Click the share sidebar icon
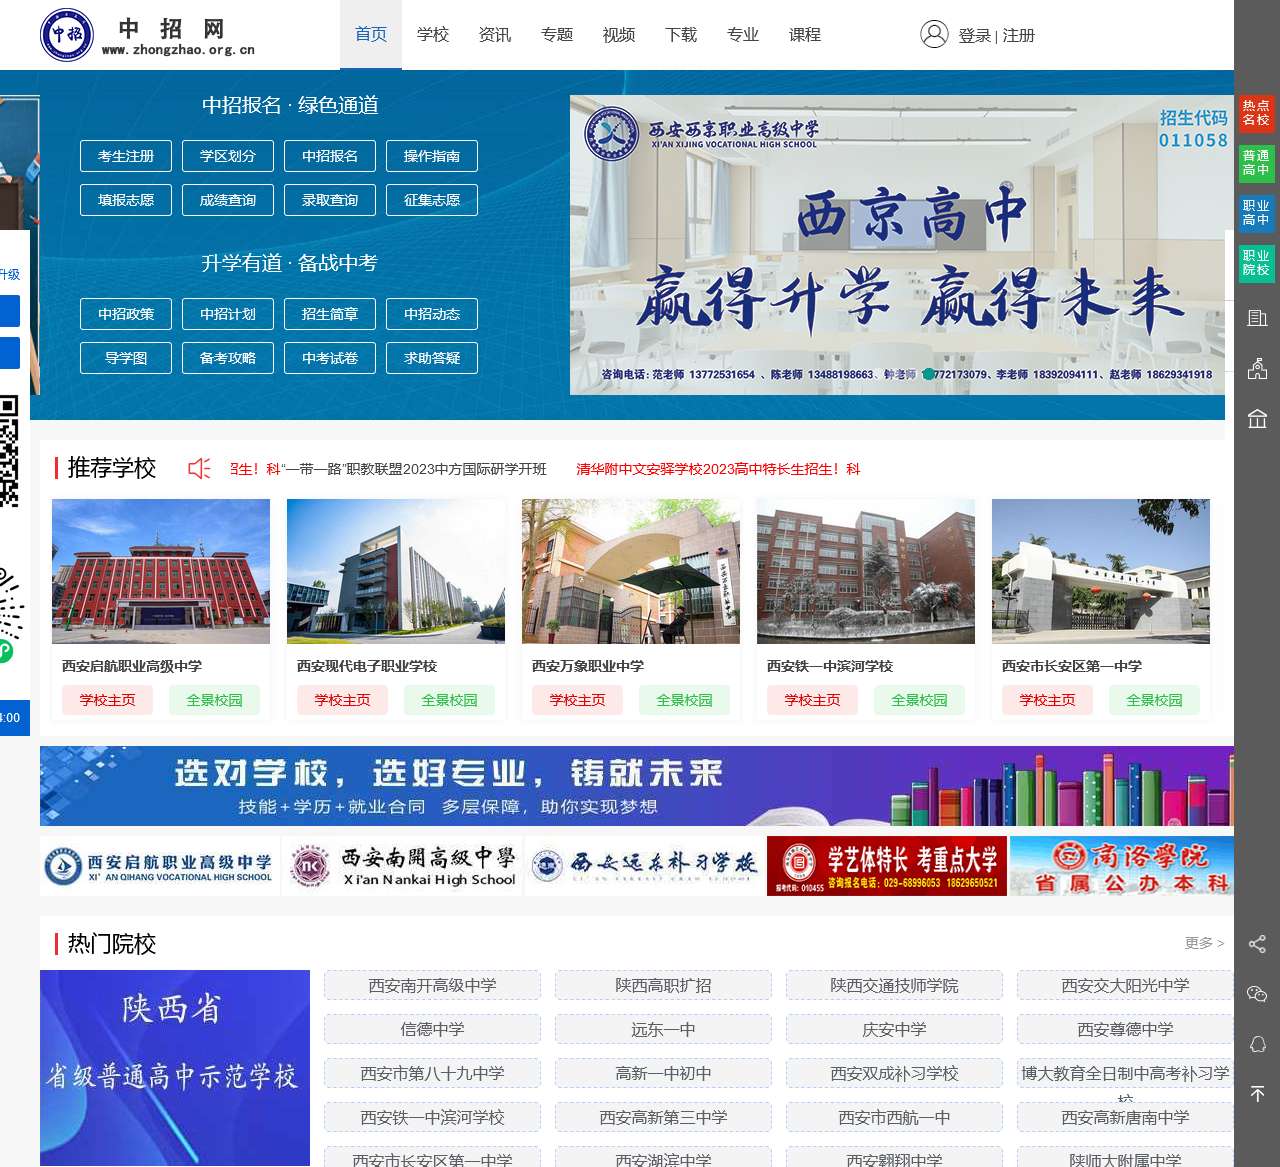The height and width of the screenshot is (1167, 1280). coord(1257,944)
